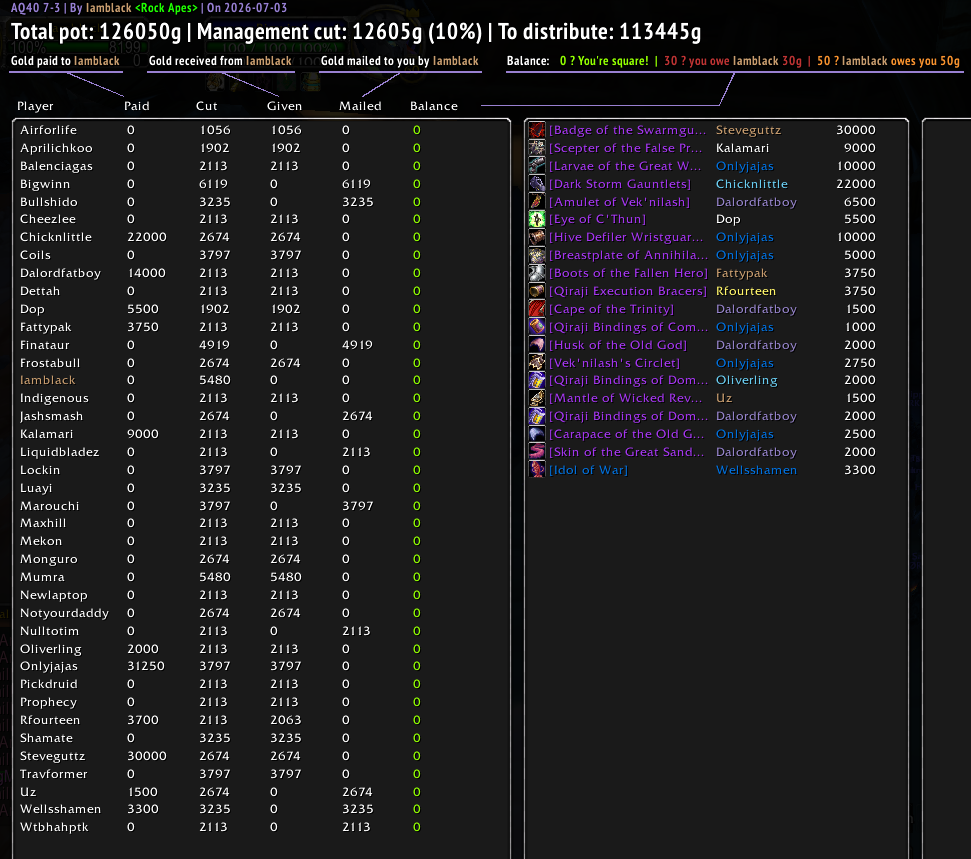Open the [Cape of the Trinity] link
Screen dimensions: 971x859
611,309
